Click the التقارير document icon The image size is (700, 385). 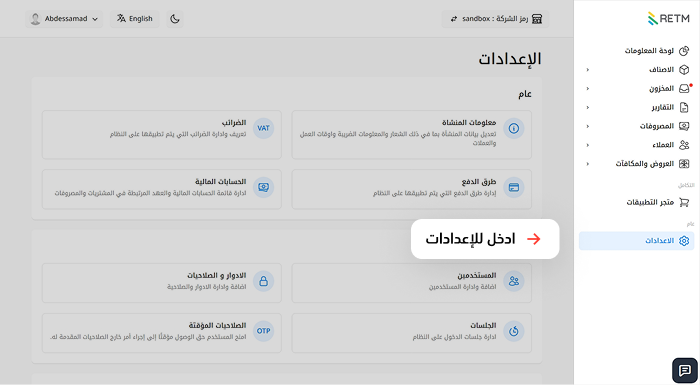tap(683, 107)
